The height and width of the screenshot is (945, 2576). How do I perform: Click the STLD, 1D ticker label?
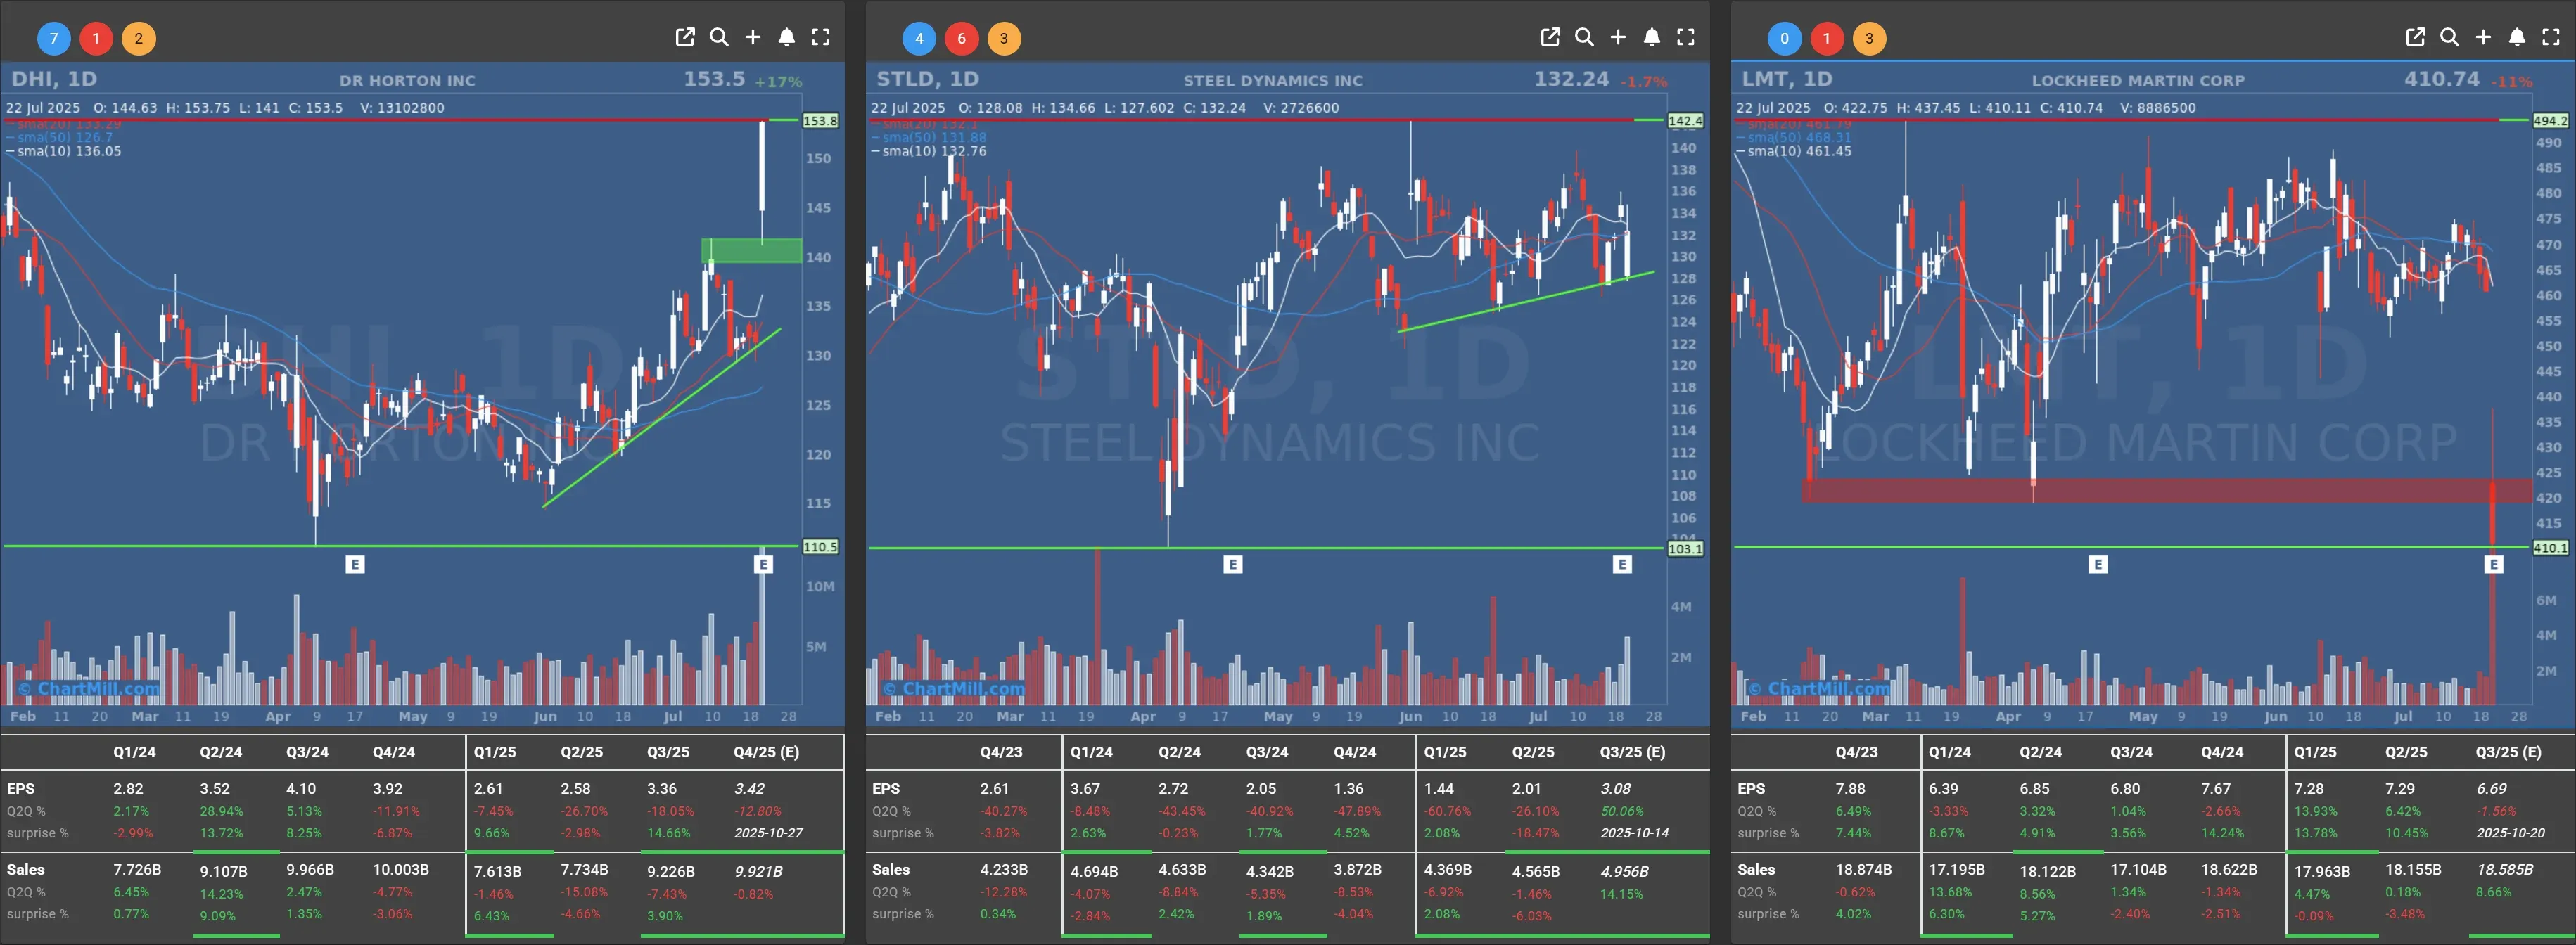click(x=928, y=79)
